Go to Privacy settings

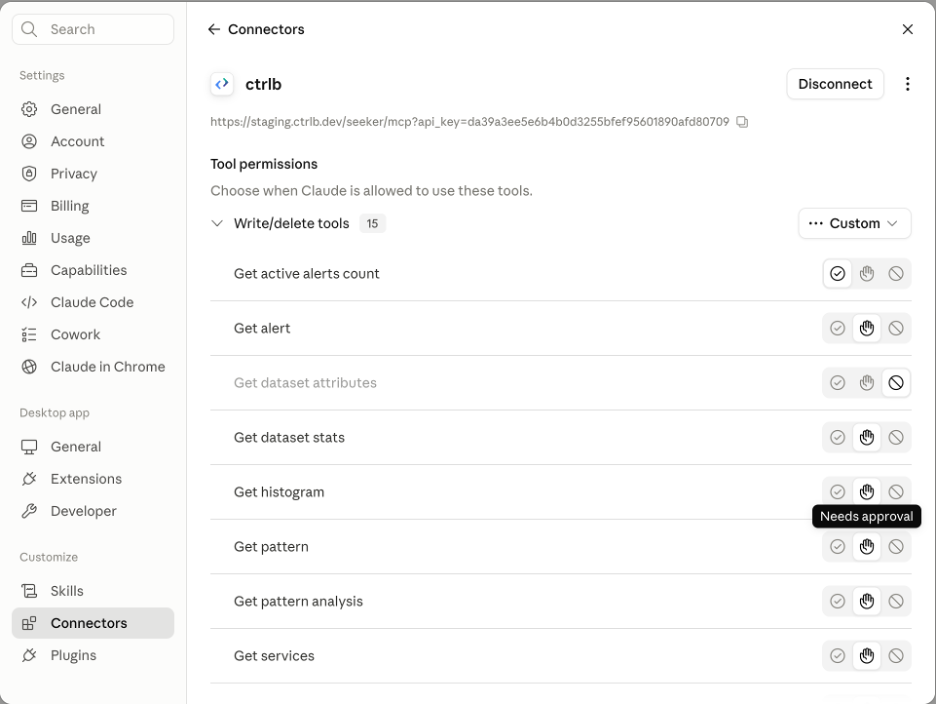[93, 174]
